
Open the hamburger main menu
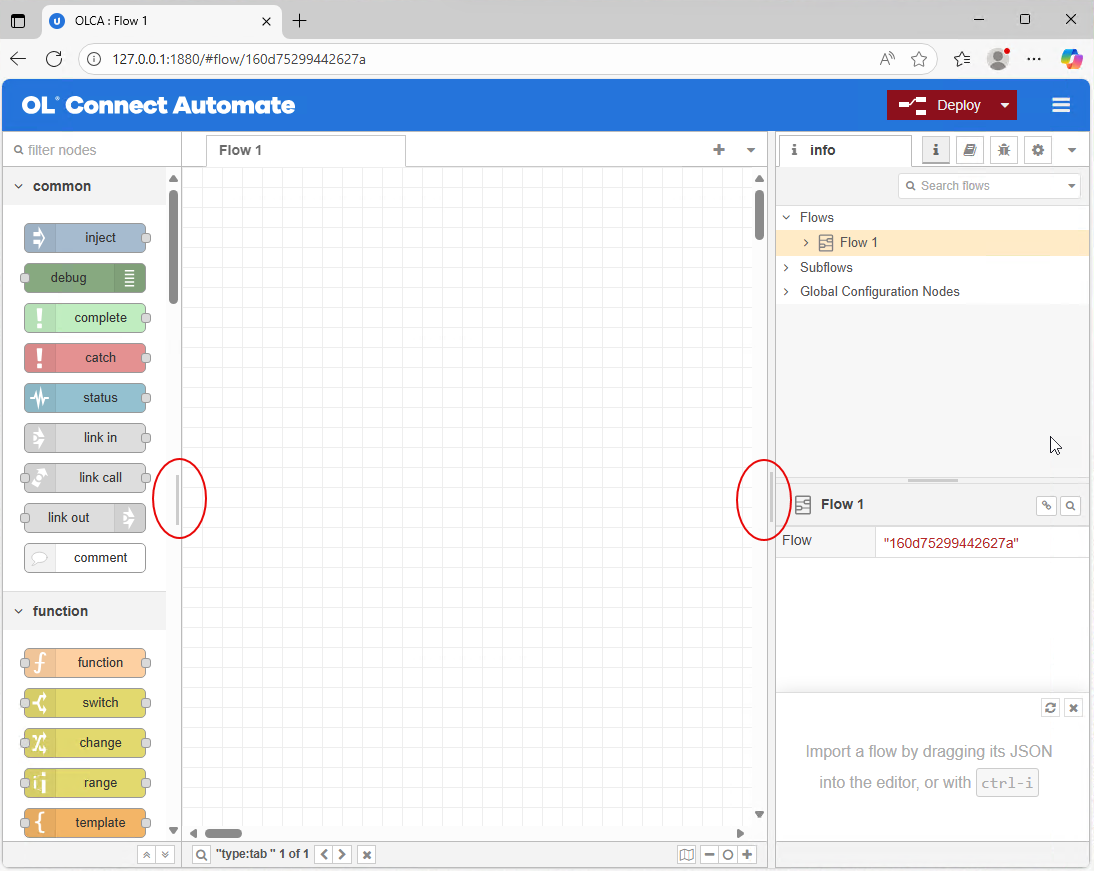(x=1061, y=105)
